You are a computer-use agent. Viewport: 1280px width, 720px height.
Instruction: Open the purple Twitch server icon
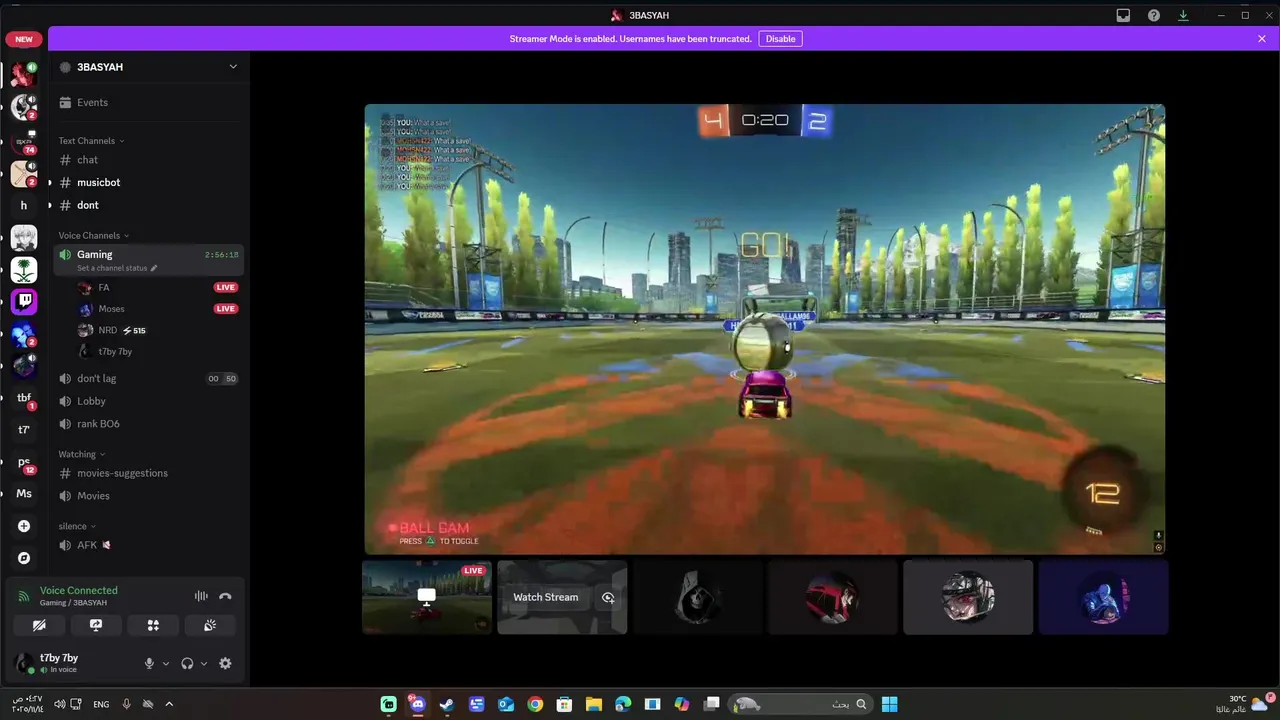(x=24, y=301)
